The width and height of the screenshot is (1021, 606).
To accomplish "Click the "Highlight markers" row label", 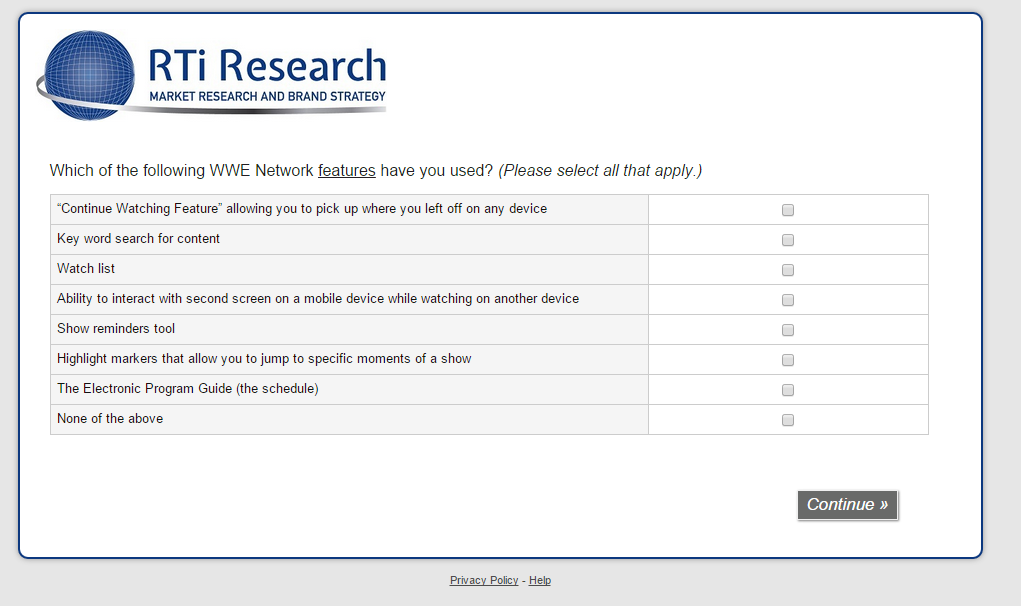I will coord(264,358).
